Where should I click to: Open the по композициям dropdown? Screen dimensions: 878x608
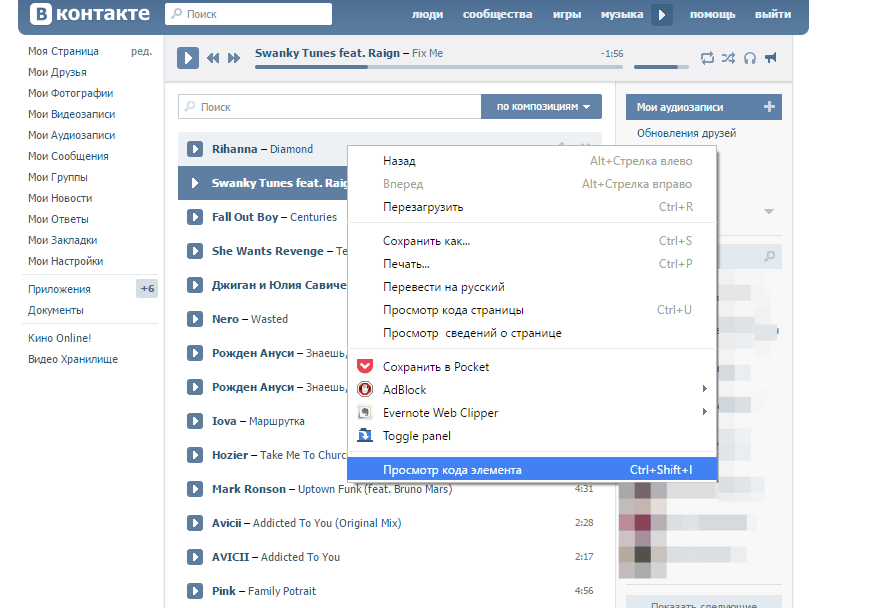[x=541, y=106]
